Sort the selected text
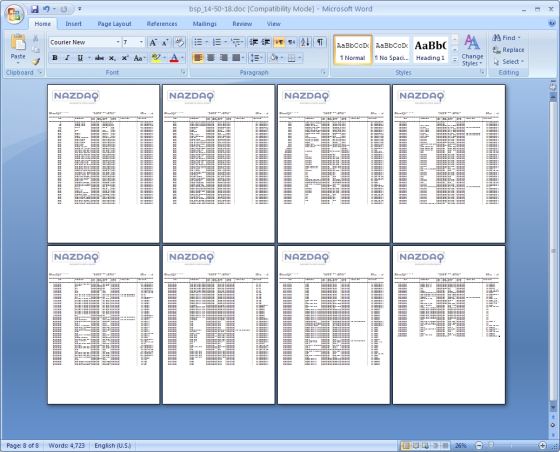 pos(305,42)
